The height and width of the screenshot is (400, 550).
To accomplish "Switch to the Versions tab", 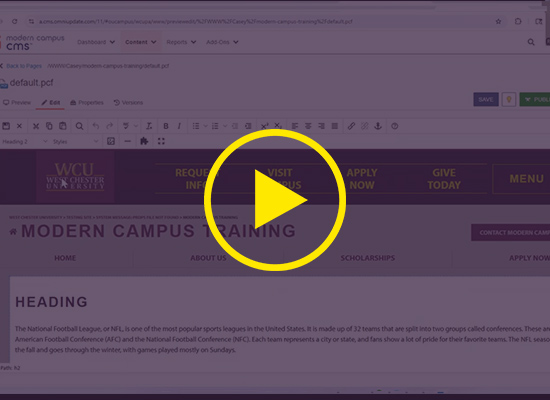I will pos(128,102).
